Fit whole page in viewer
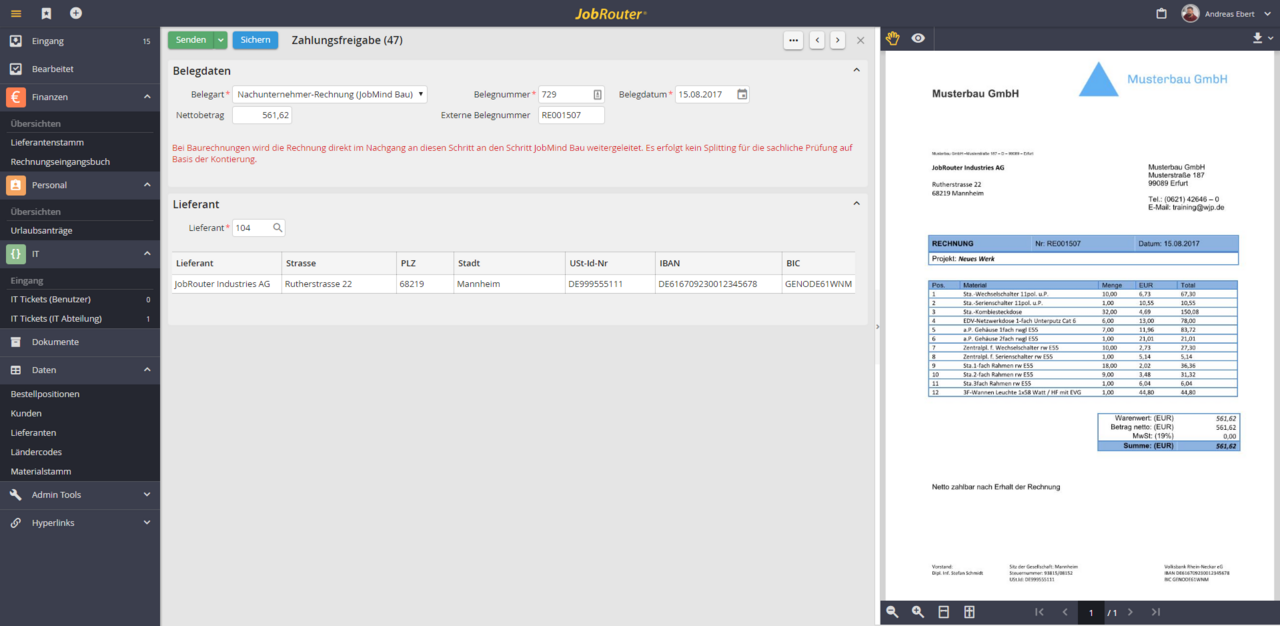 click(969, 612)
